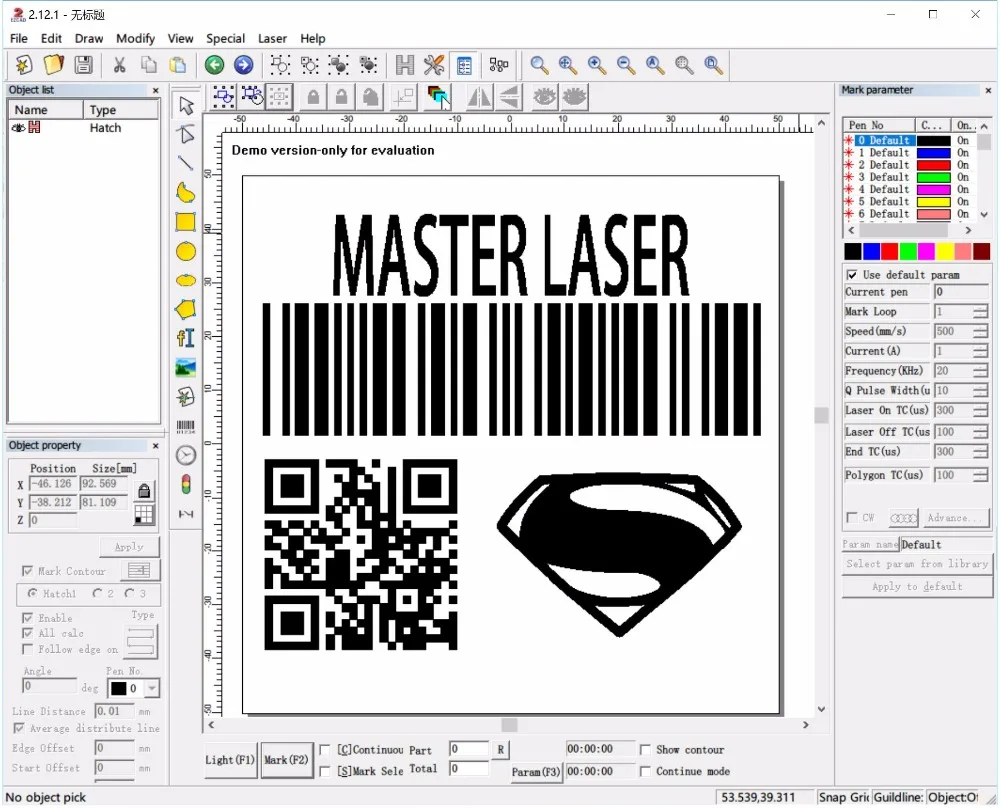Toggle Follow edge on checkbox
This screenshot has height=808, width=1000.
pyautogui.click(x=27, y=649)
